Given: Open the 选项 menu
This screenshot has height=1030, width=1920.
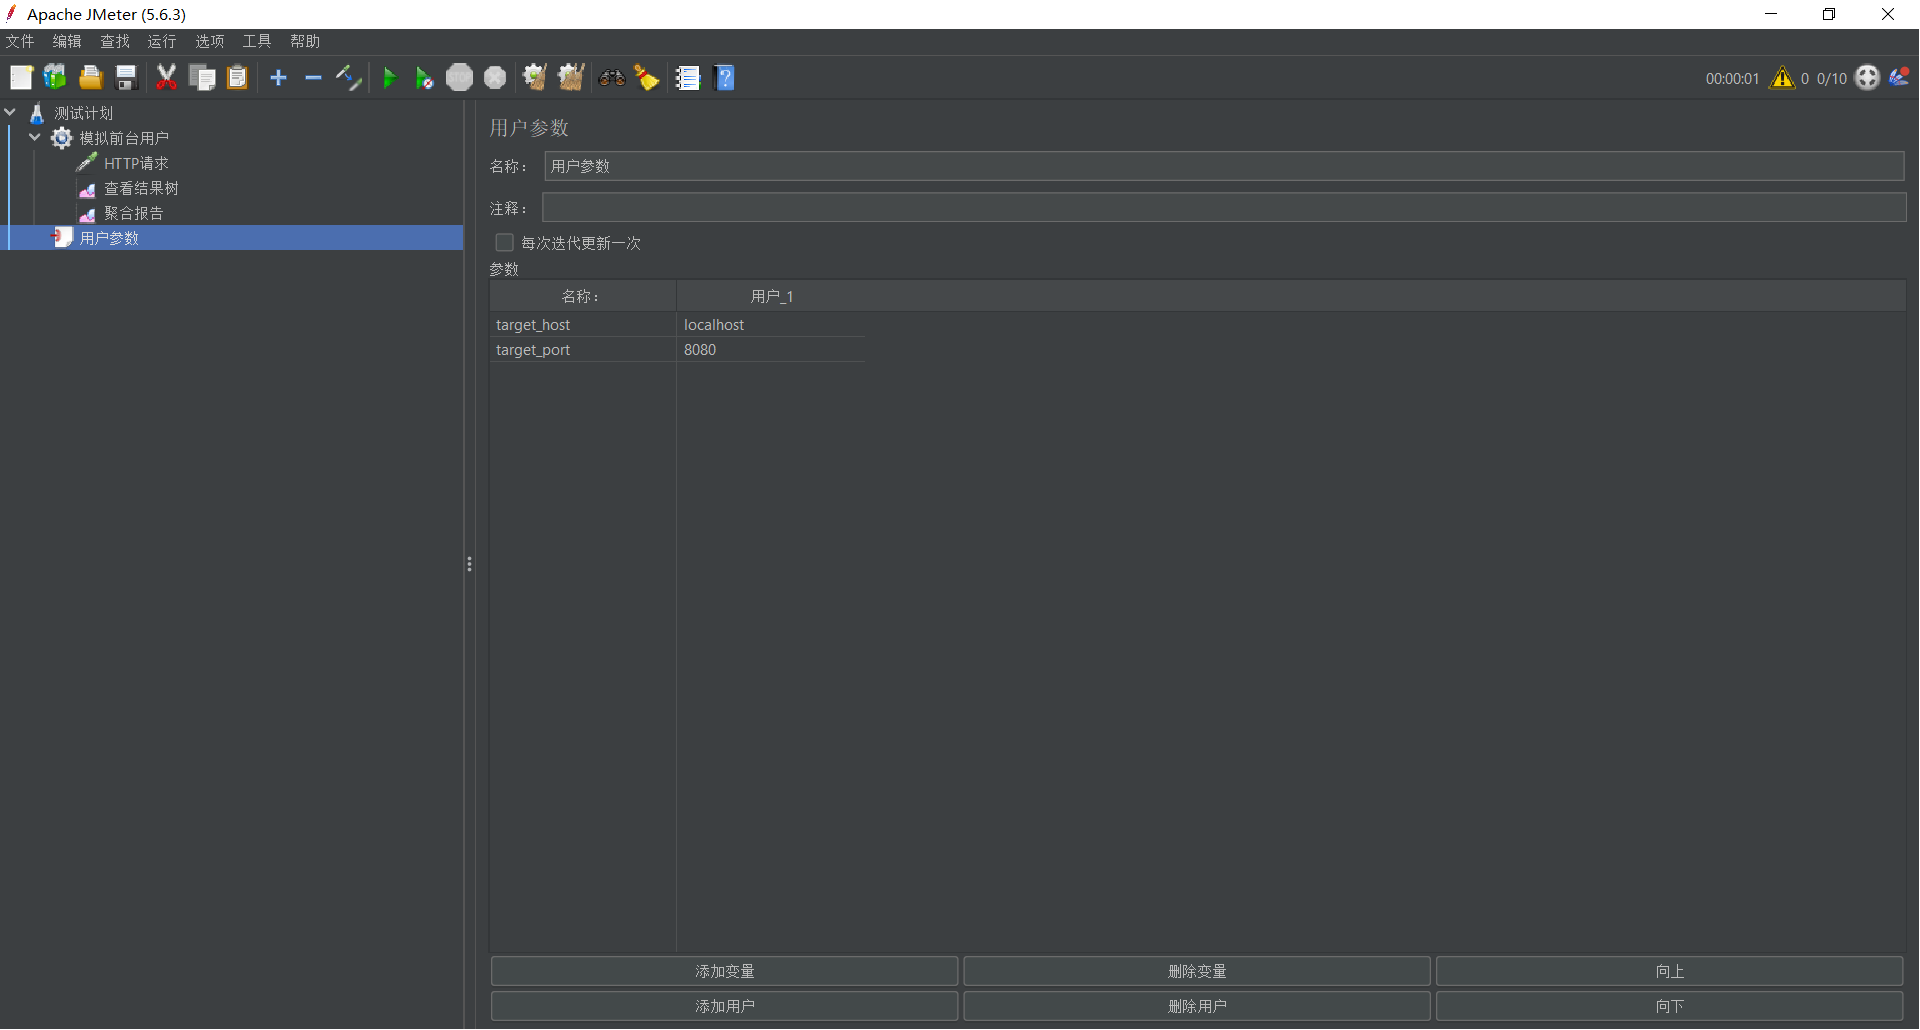Looking at the screenshot, I should [x=210, y=41].
